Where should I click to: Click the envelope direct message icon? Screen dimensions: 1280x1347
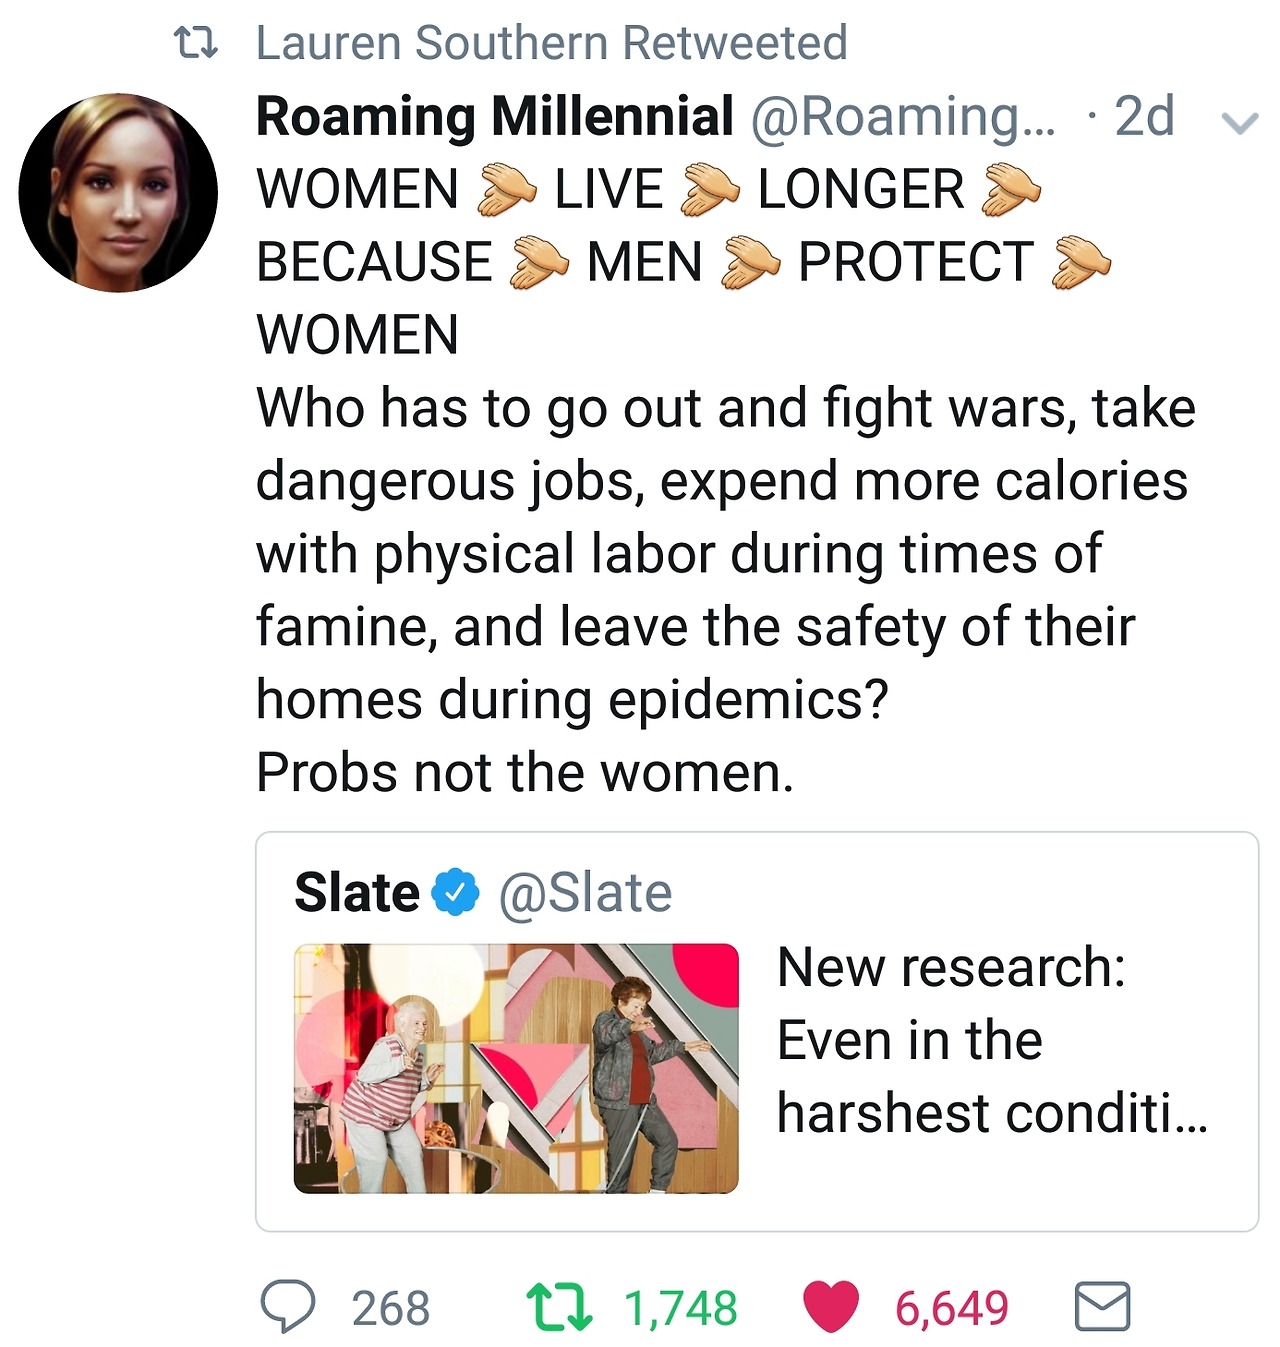click(x=1102, y=1307)
